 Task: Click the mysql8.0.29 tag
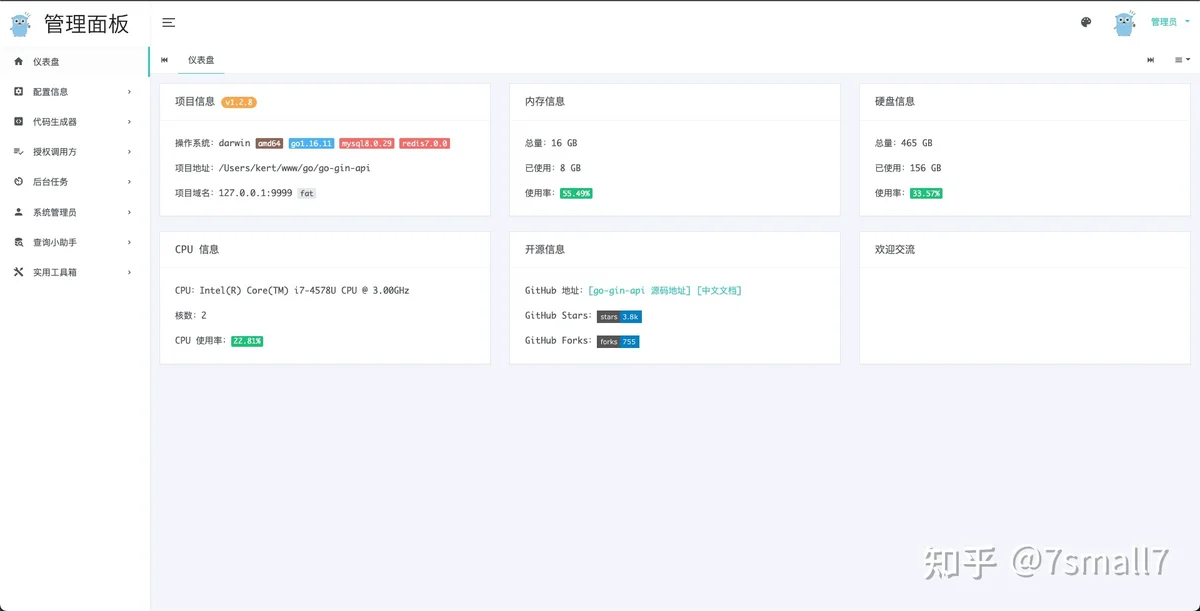(367, 143)
